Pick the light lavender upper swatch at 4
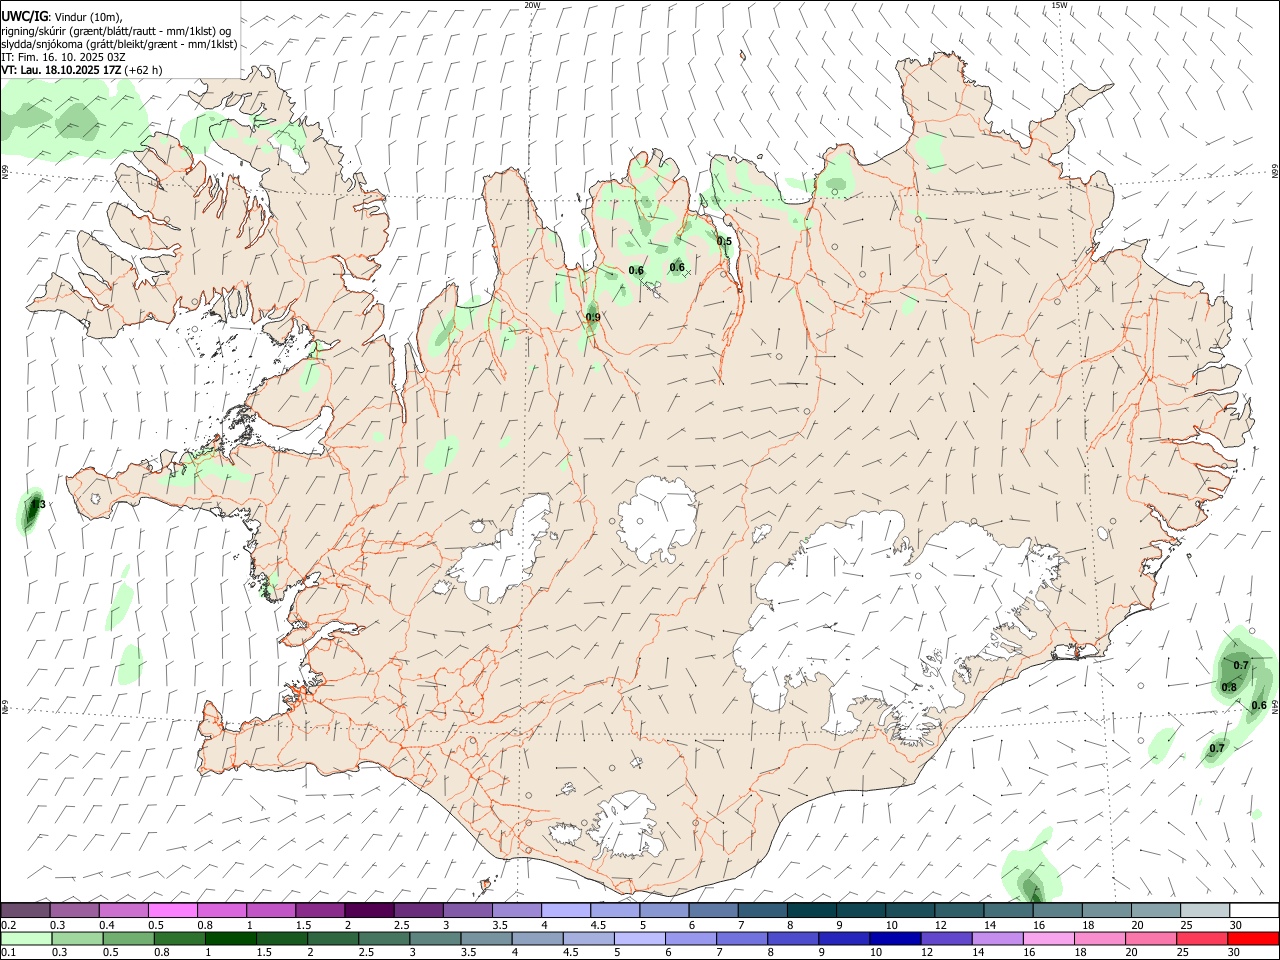The width and height of the screenshot is (1280, 960). [565, 910]
